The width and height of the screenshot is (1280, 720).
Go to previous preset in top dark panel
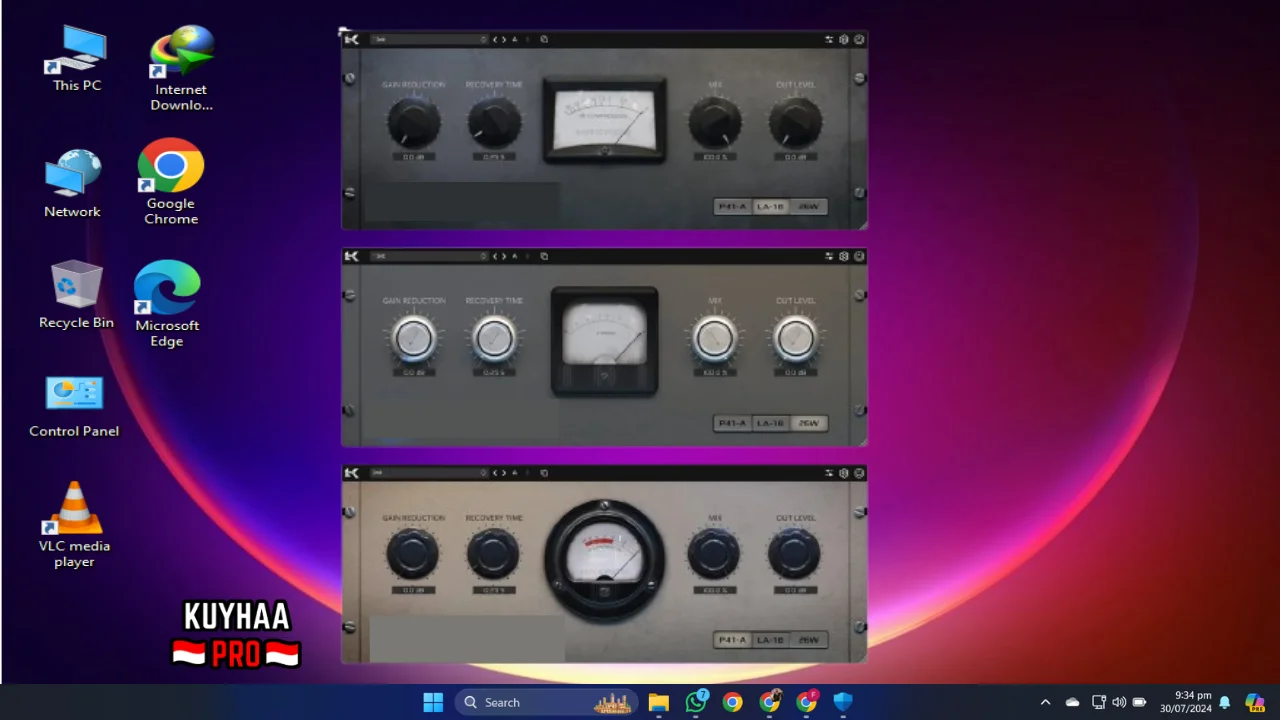tap(495, 39)
